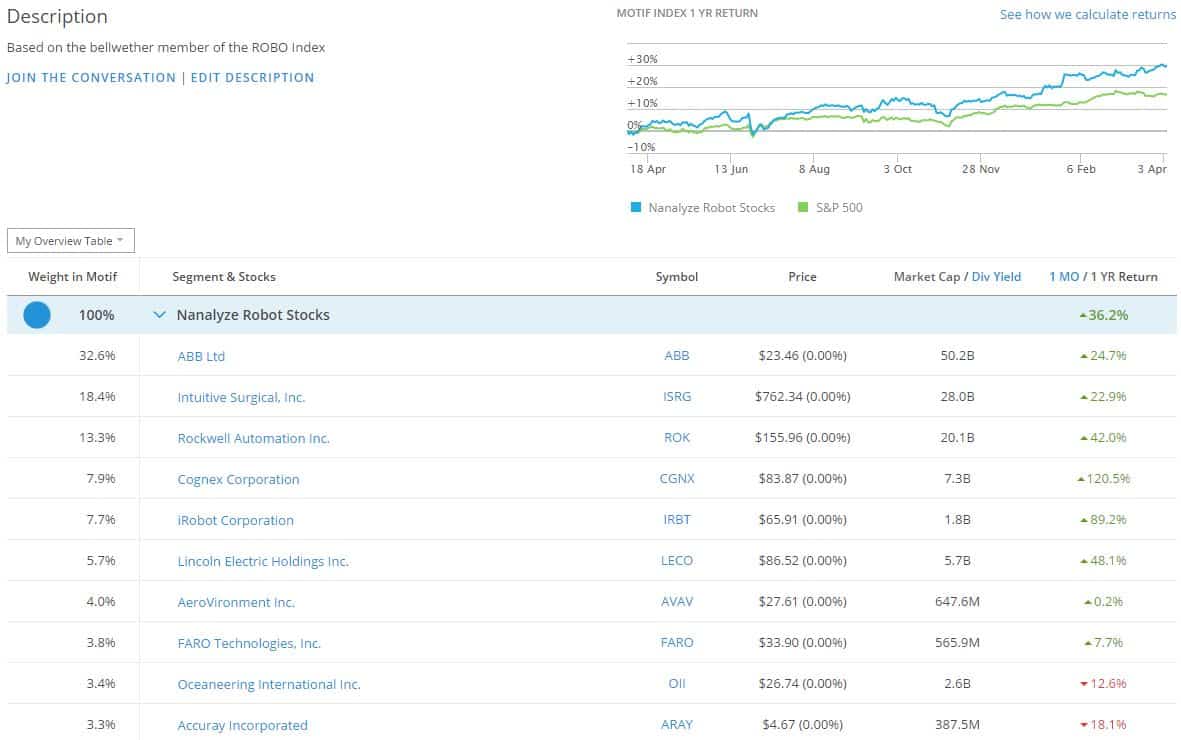Click the Nanalyze Robot Stocks blue legend square

coord(636,207)
